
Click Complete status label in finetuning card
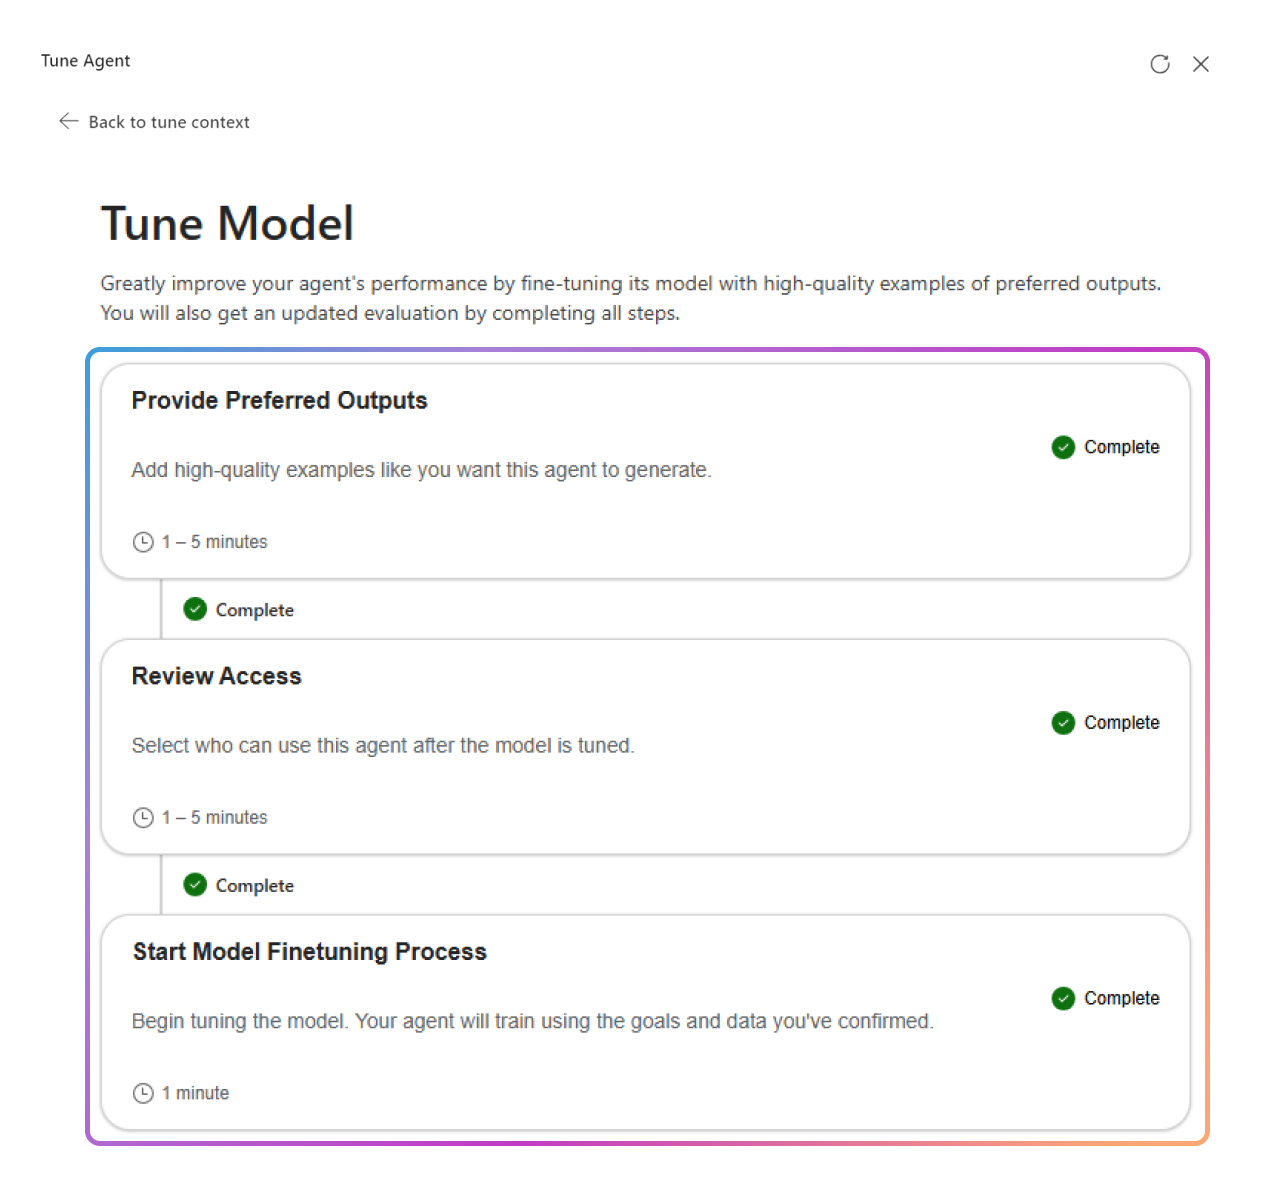[x=1121, y=998]
